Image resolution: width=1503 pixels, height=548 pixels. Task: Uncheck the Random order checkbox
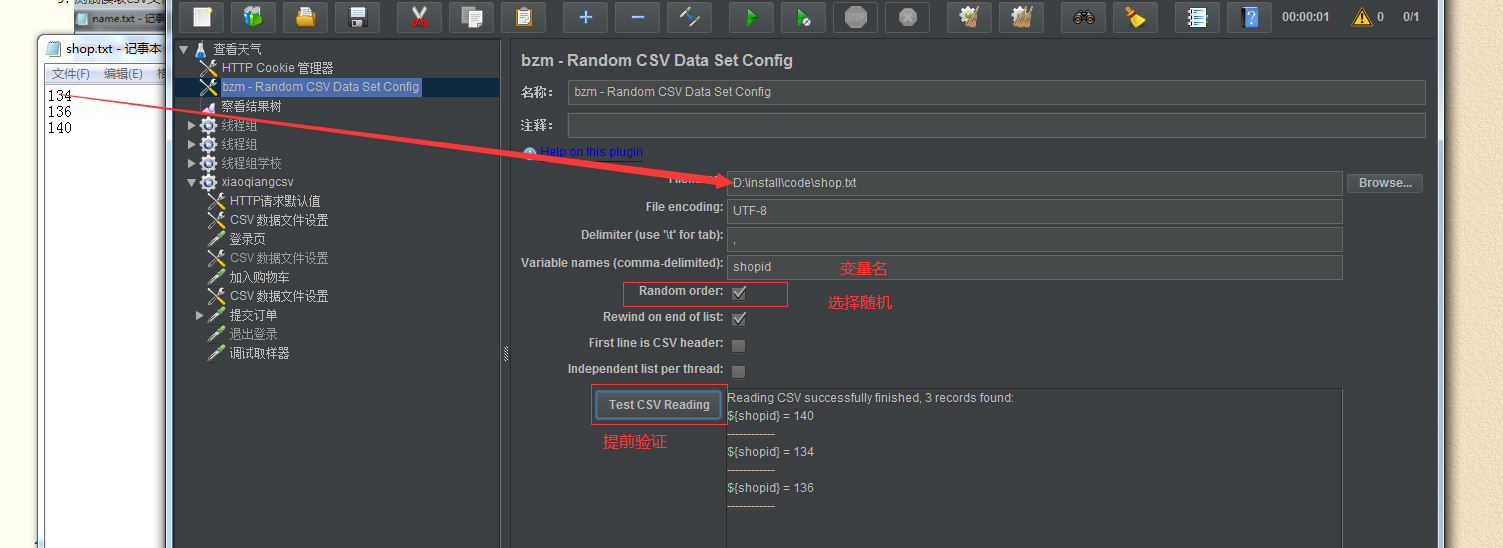click(x=738, y=293)
